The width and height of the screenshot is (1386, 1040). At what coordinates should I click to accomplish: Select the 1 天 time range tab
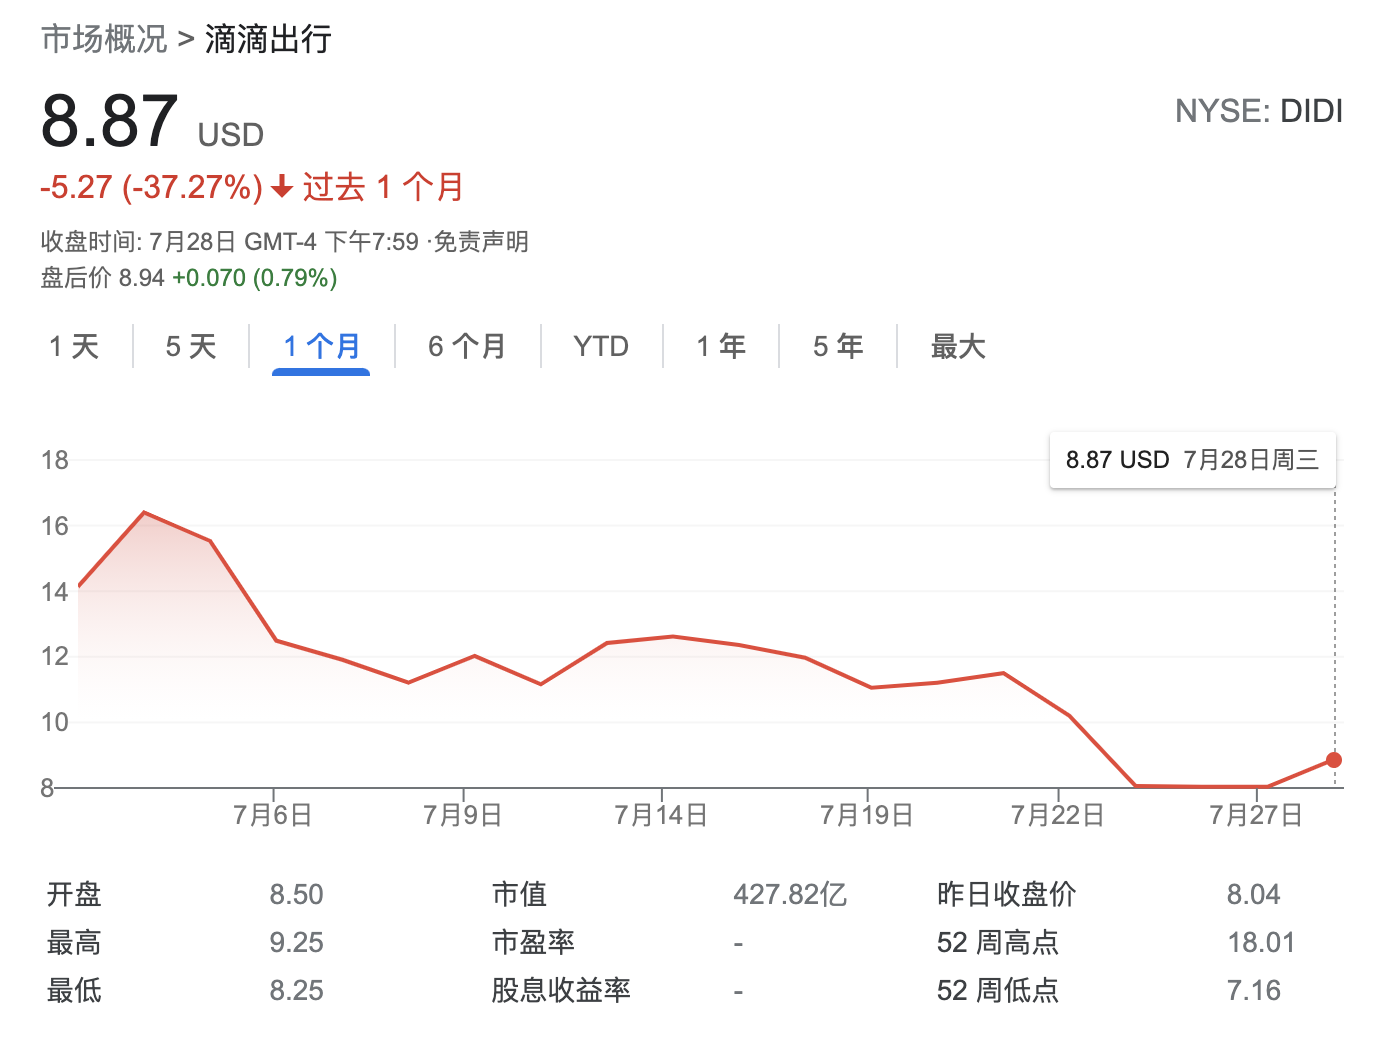(x=74, y=347)
